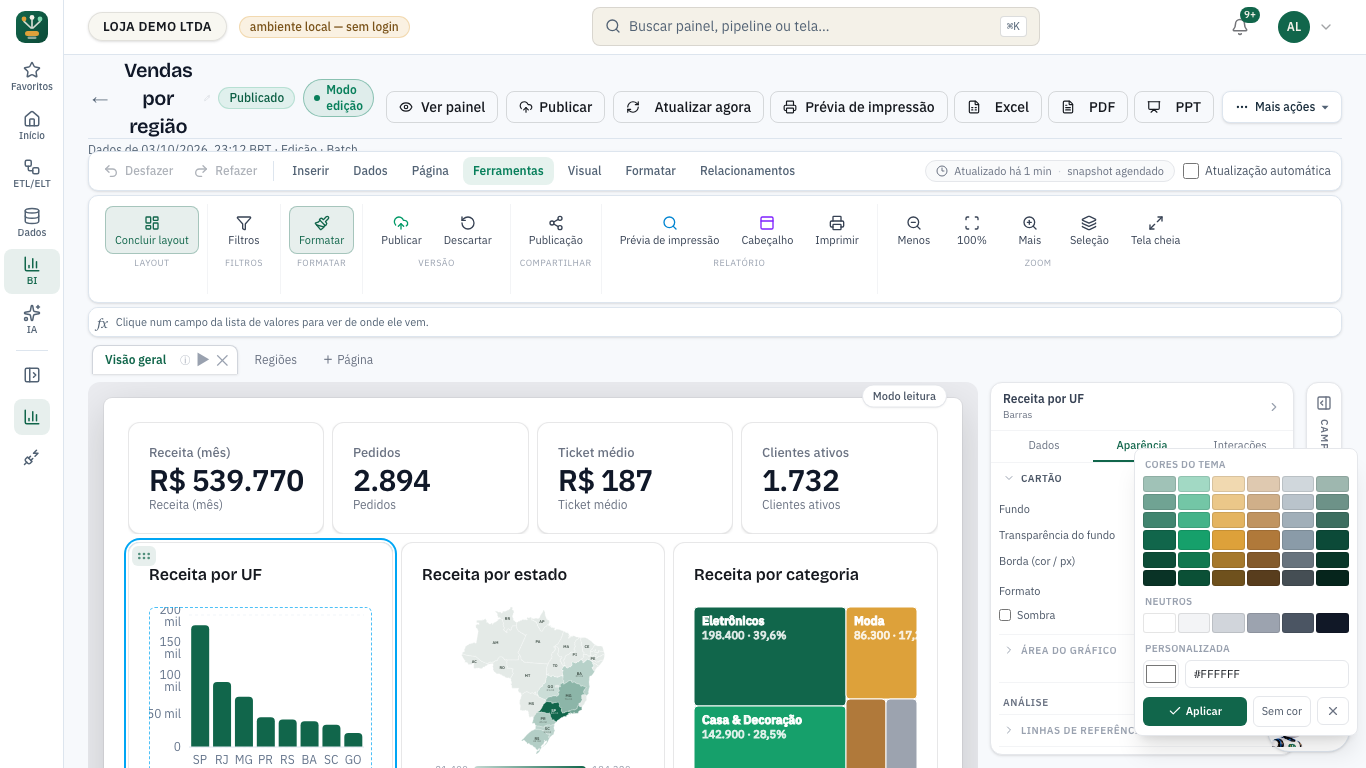Zoom in with the Mais tool
1366x768 pixels.
[x=1030, y=230]
